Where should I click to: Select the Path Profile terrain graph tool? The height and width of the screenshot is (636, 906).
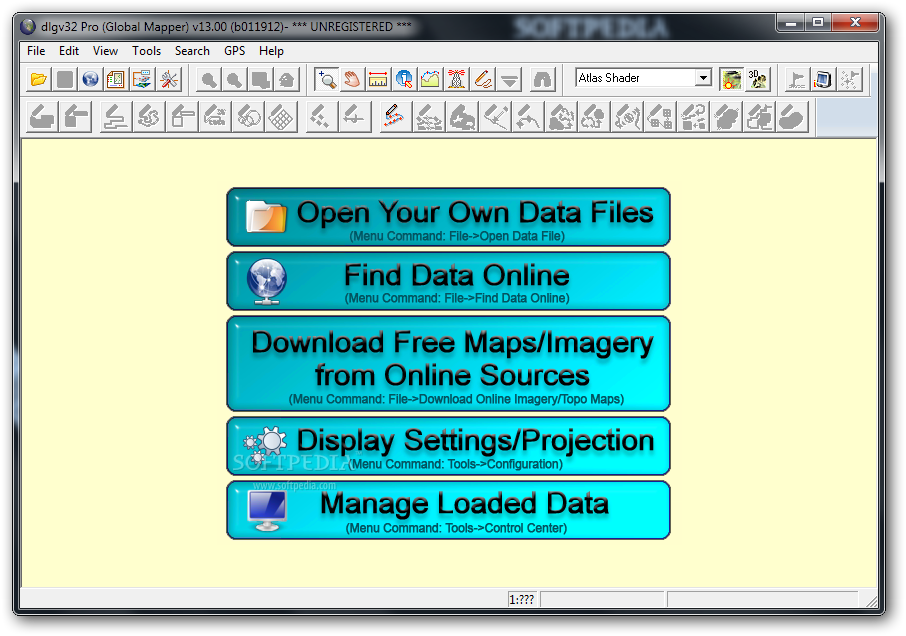(430, 79)
